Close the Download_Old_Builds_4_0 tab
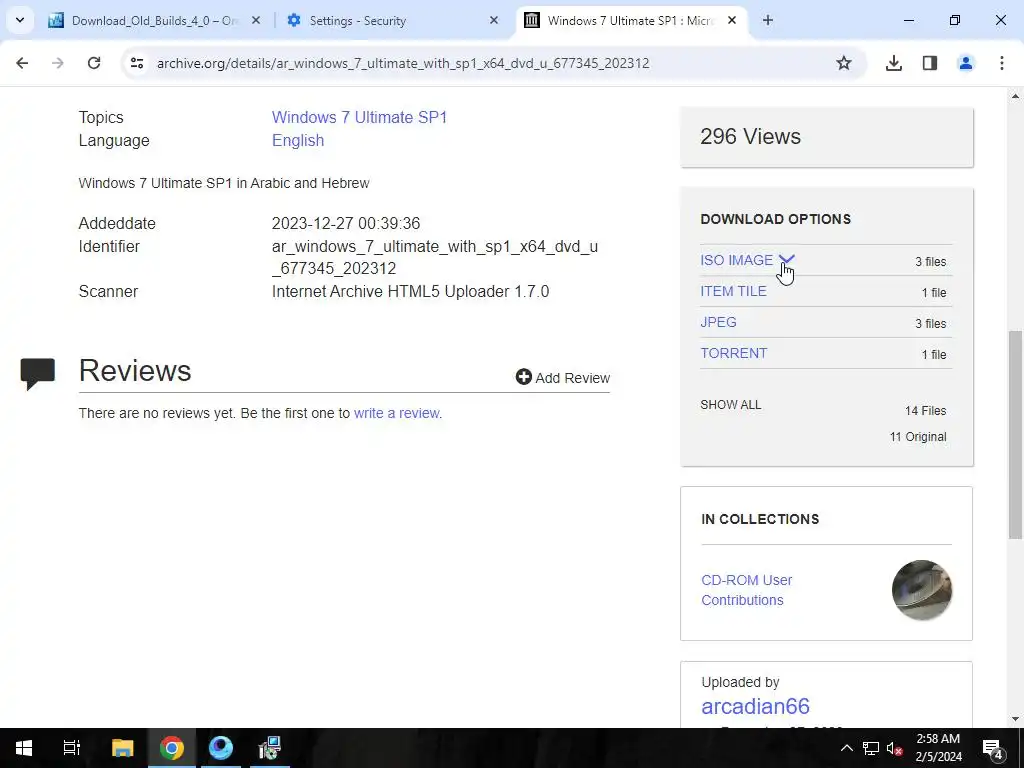 pos(256,20)
